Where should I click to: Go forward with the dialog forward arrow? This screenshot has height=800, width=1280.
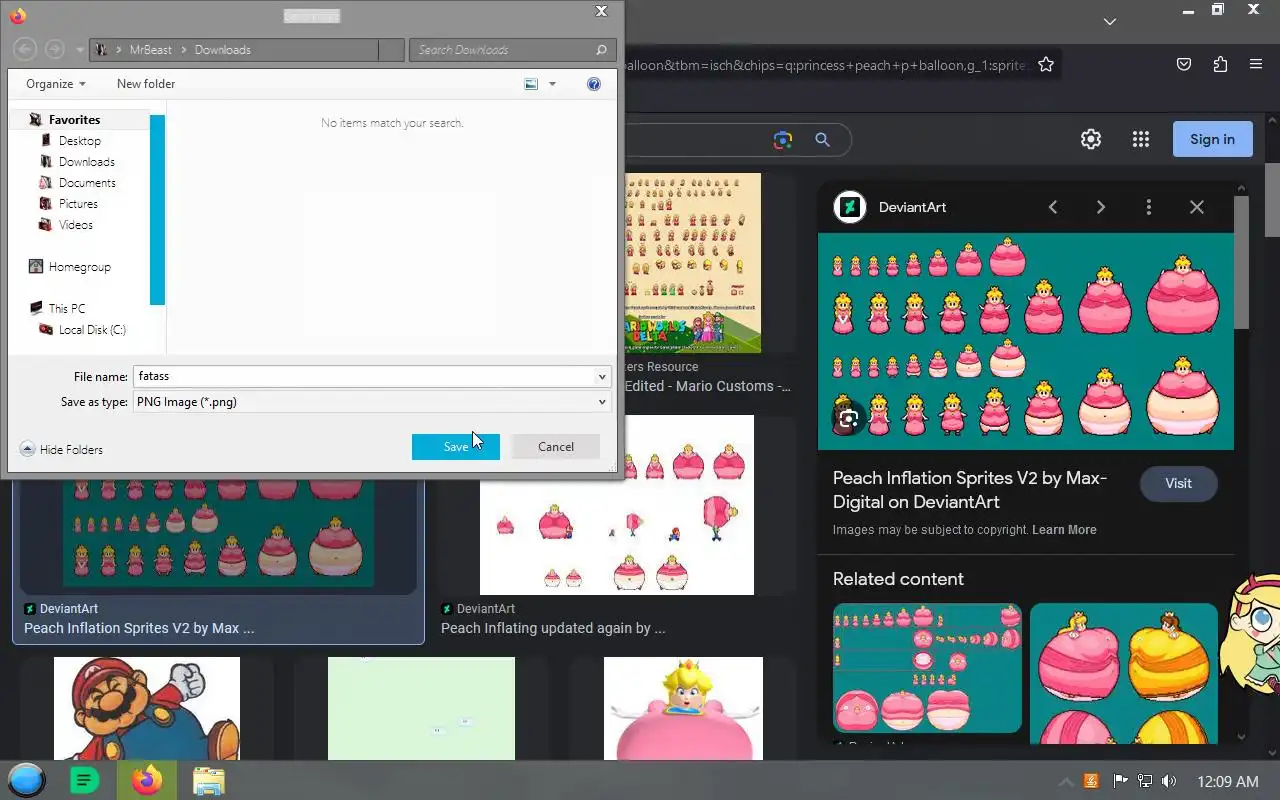coord(55,49)
